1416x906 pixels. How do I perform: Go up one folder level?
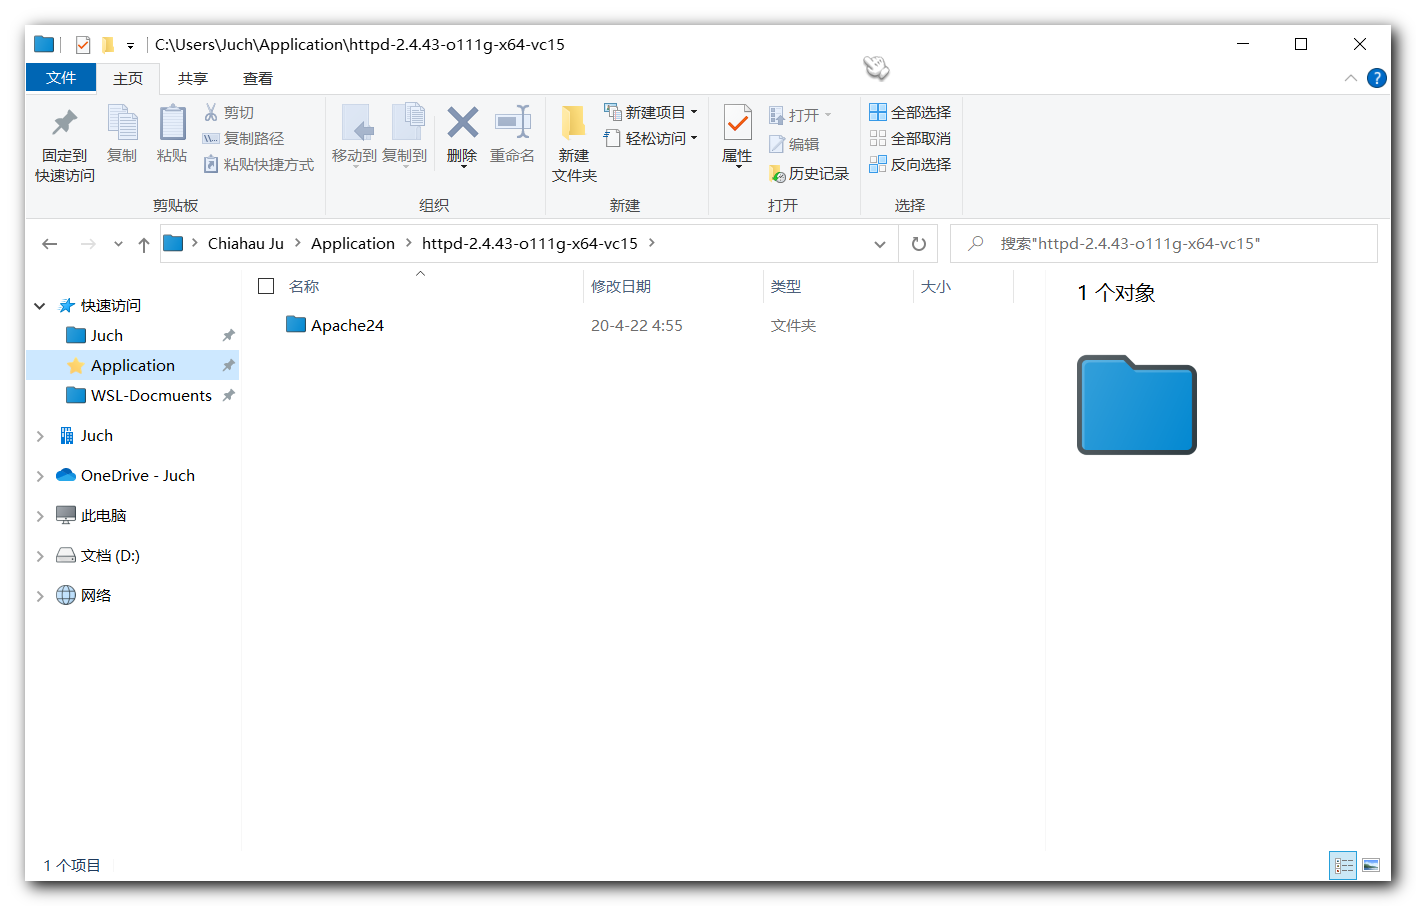[144, 244]
